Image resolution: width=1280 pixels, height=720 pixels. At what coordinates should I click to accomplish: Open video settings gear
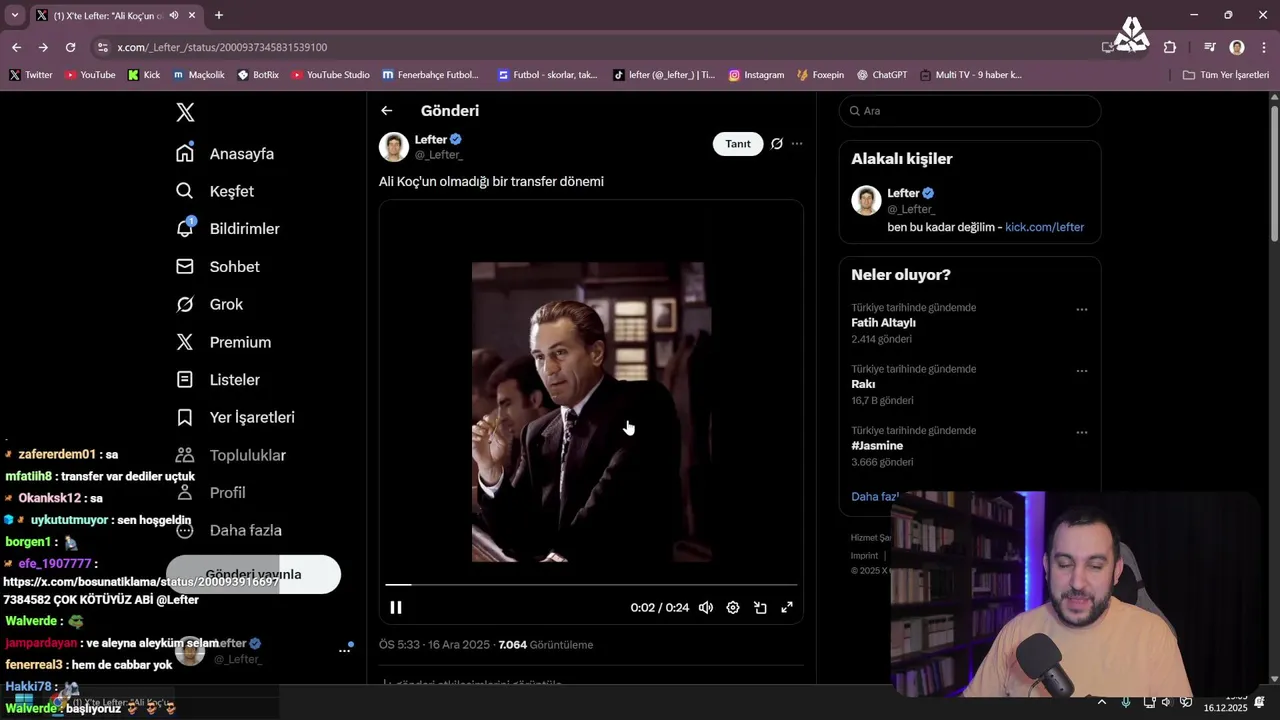(733, 607)
